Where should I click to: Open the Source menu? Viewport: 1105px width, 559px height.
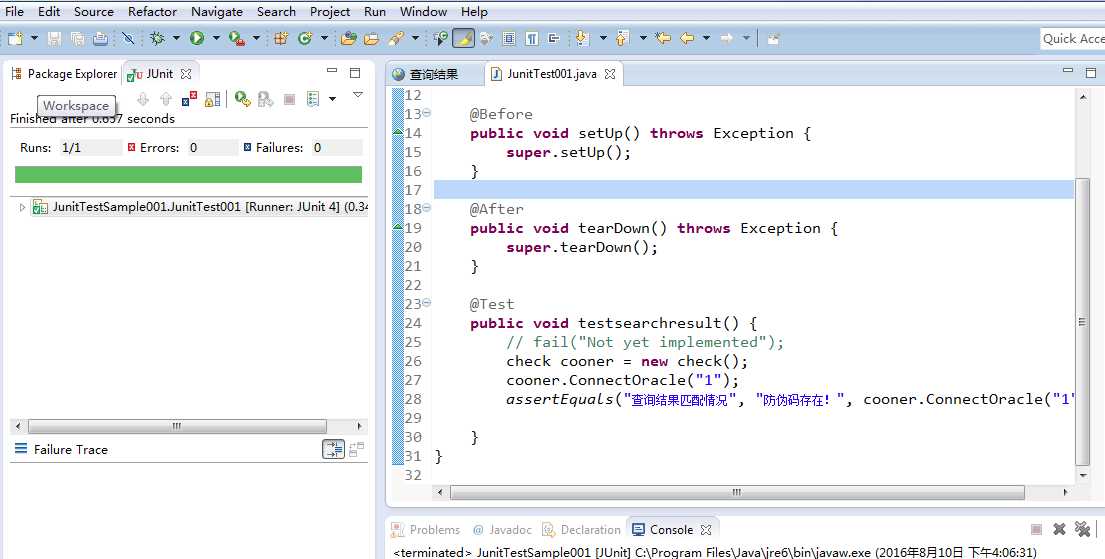coord(94,11)
